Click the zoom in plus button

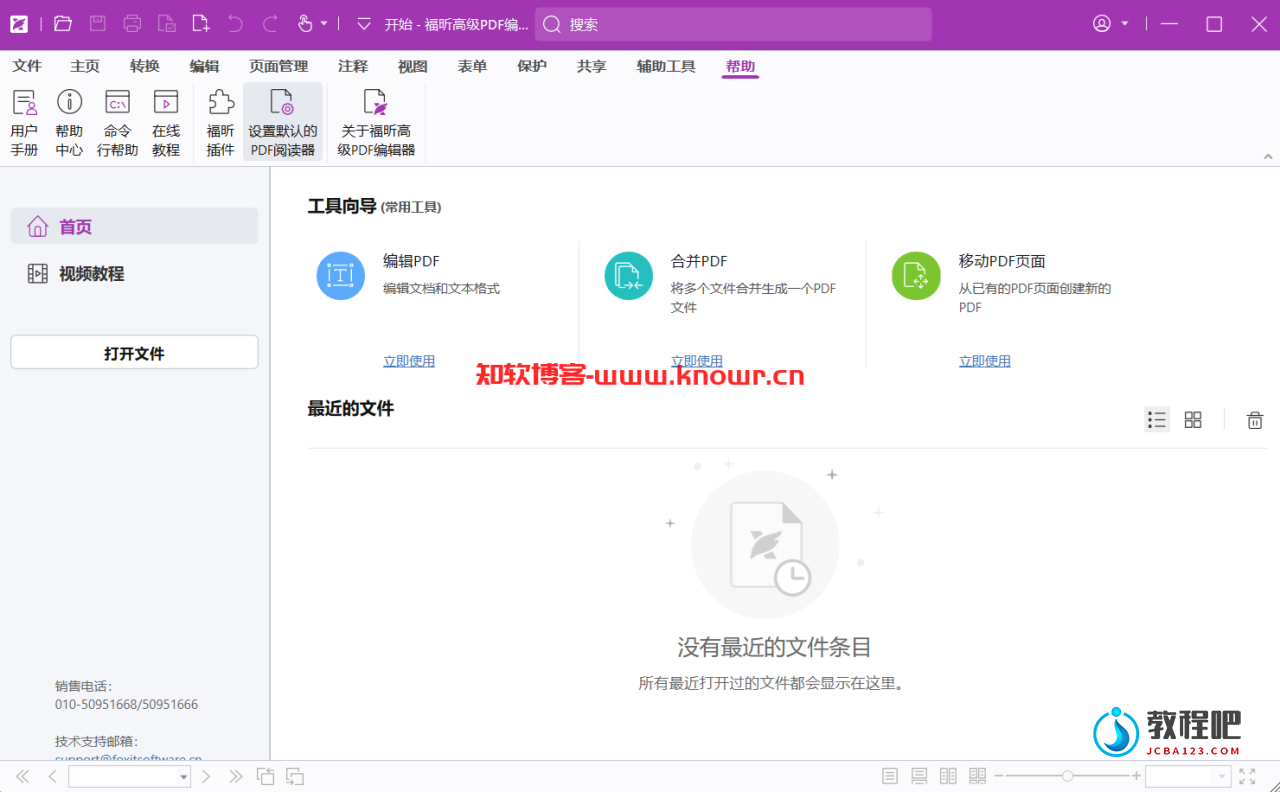pyautogui.click(x=1136, y=776)
